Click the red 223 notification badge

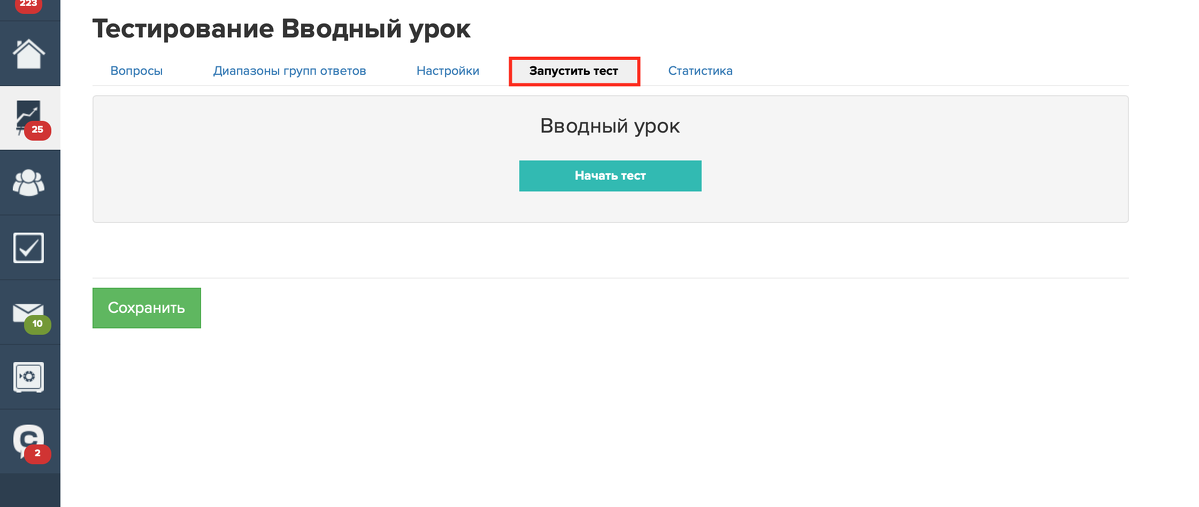pos(28,5)
